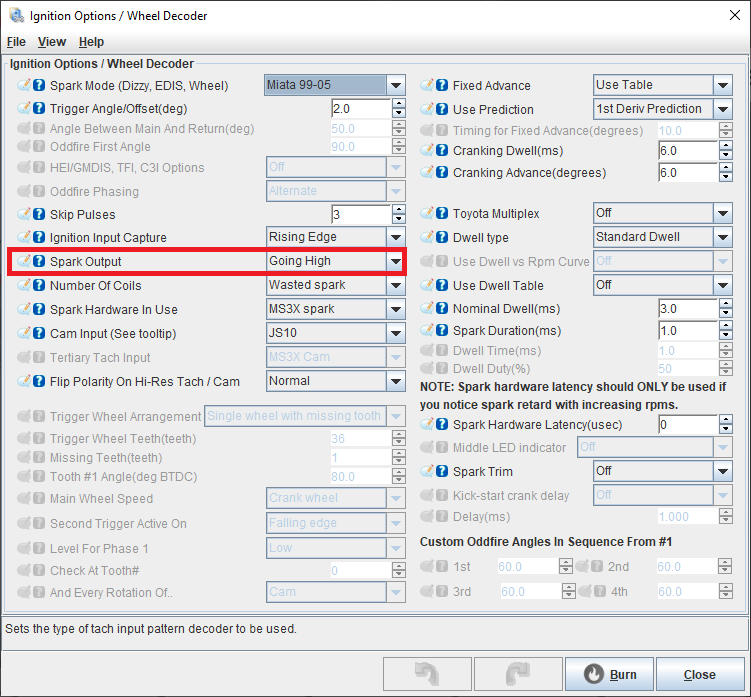Expand Number Of Coils dropdown
The height and width of the screenshot is (697, 751).
396,285
